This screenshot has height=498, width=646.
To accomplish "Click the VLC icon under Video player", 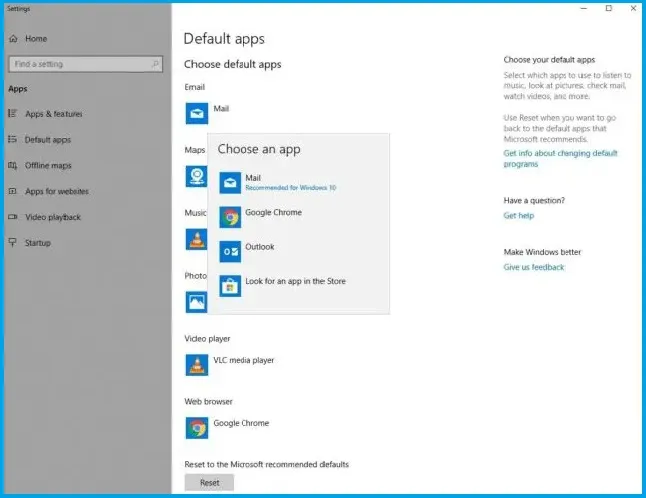I will point(197,365).
